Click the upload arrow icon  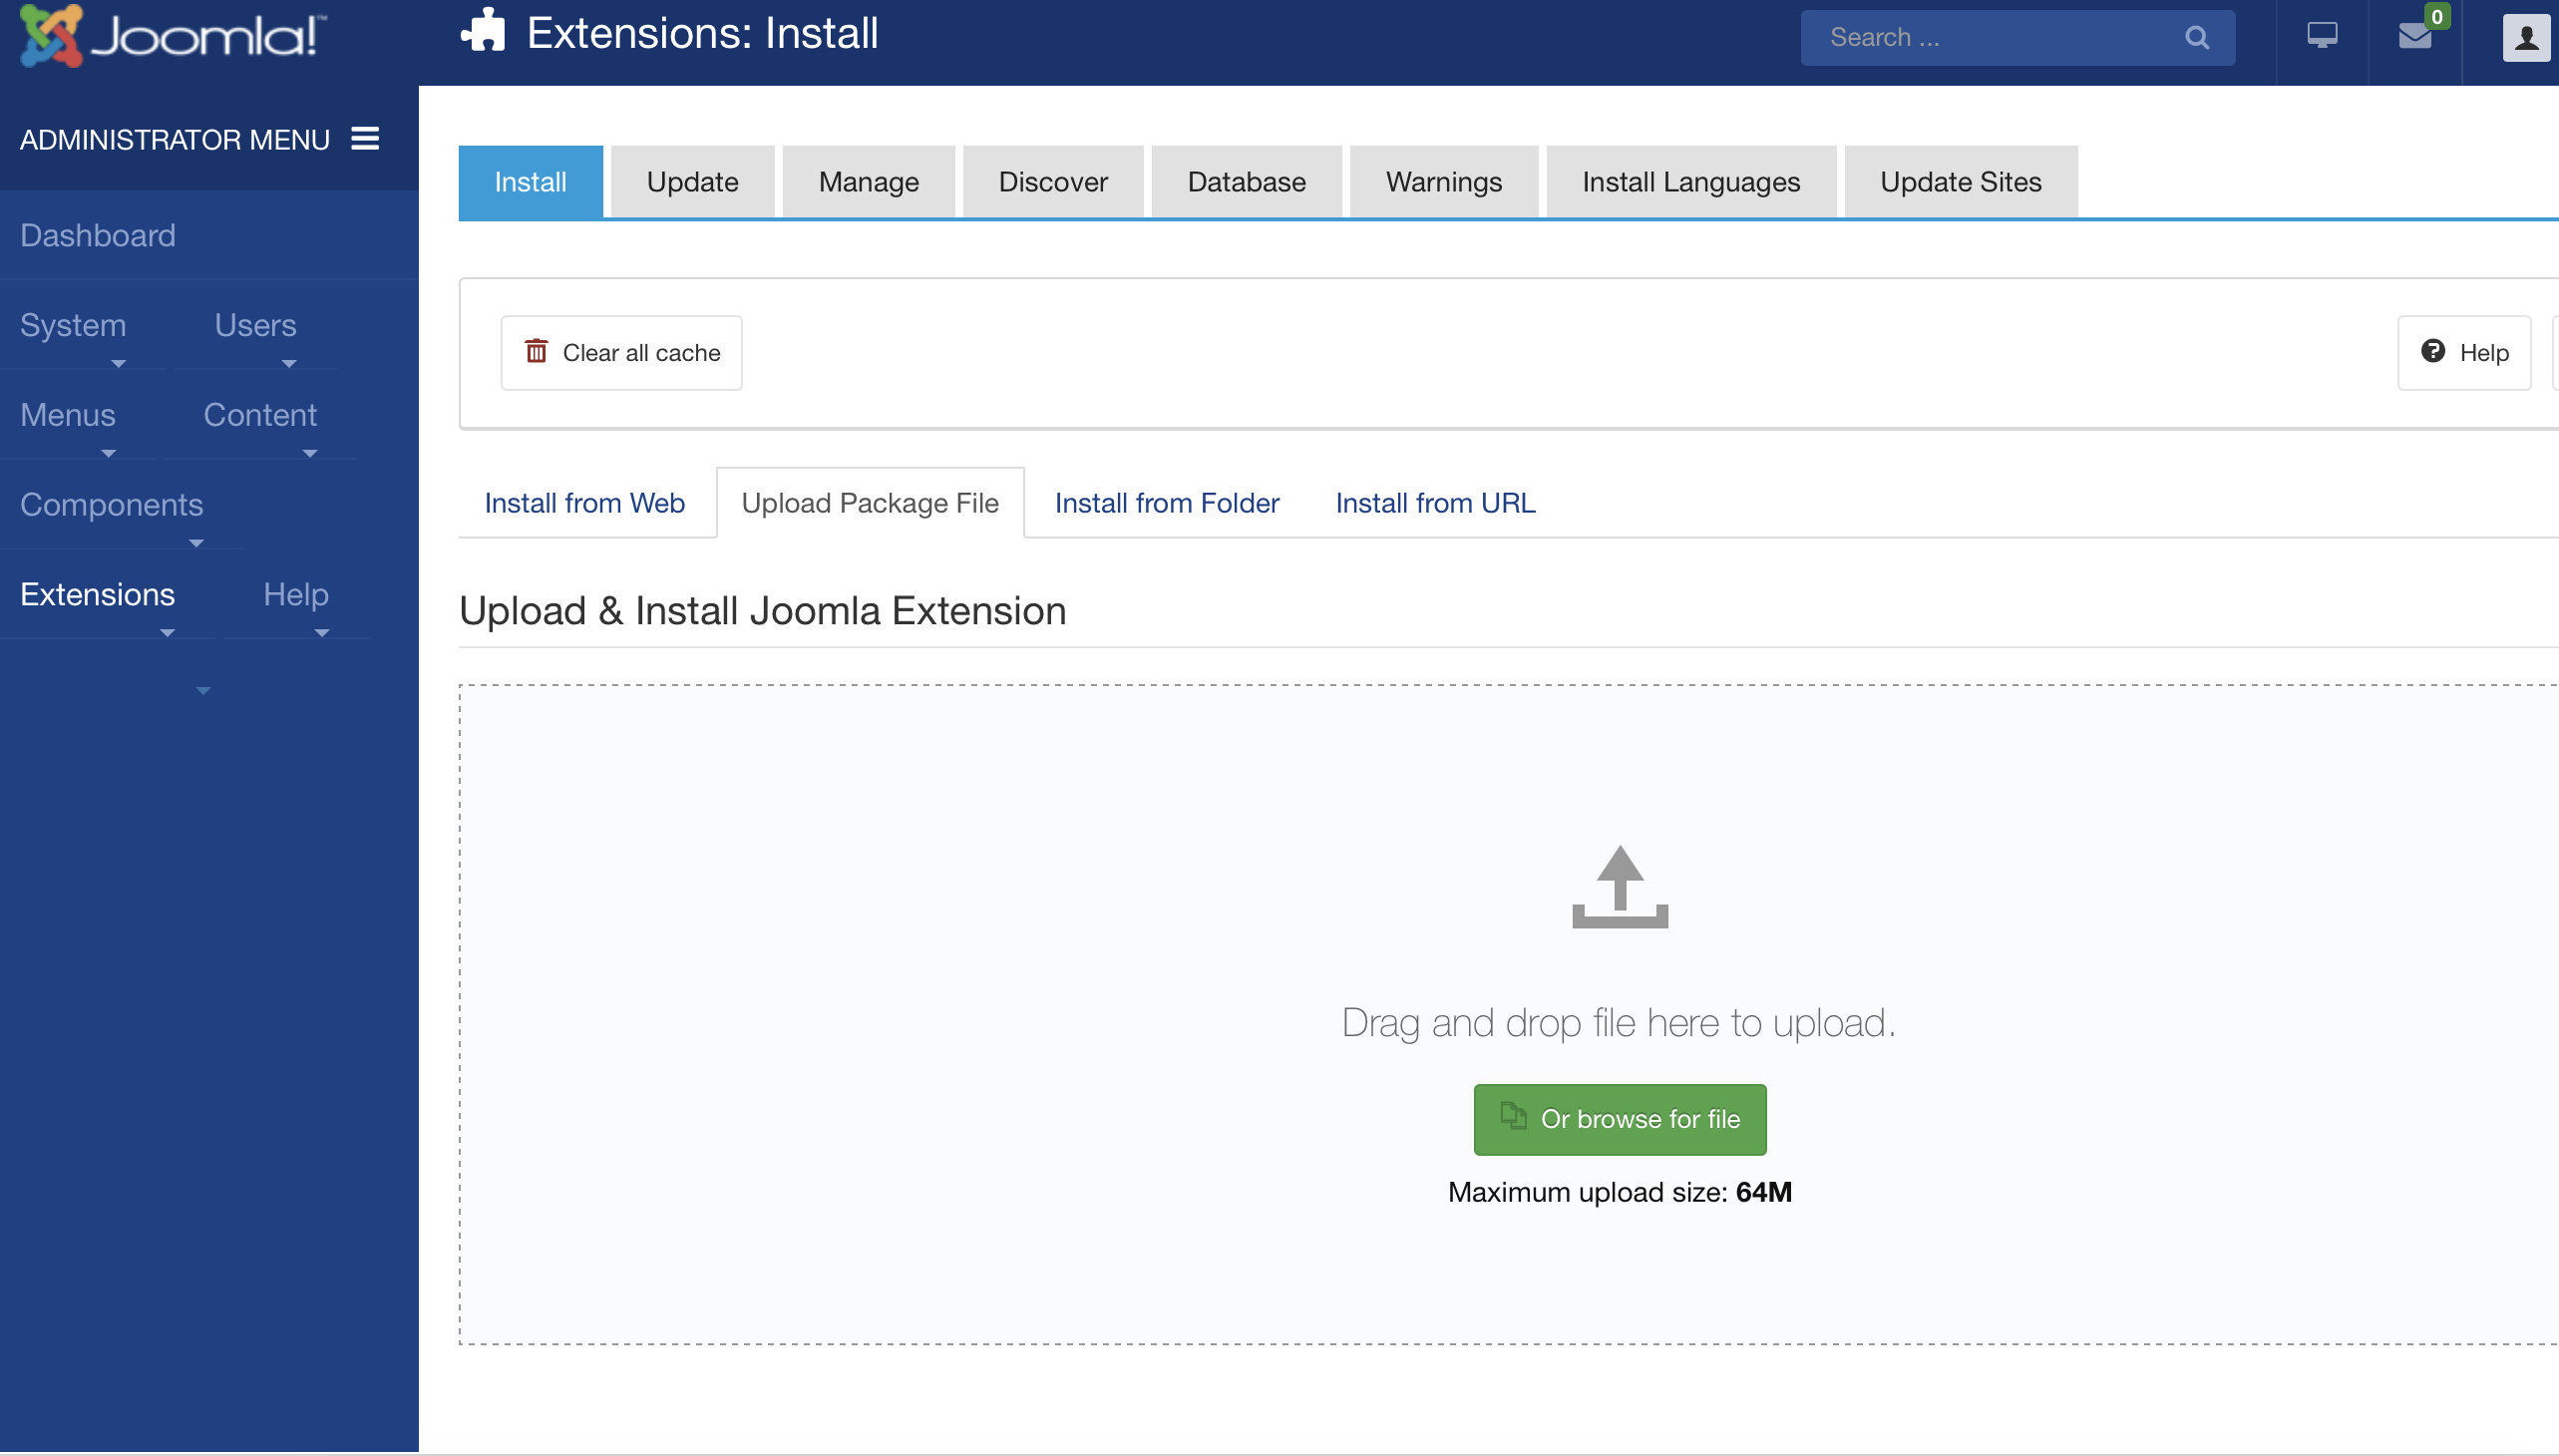(x=1619, y=886)
